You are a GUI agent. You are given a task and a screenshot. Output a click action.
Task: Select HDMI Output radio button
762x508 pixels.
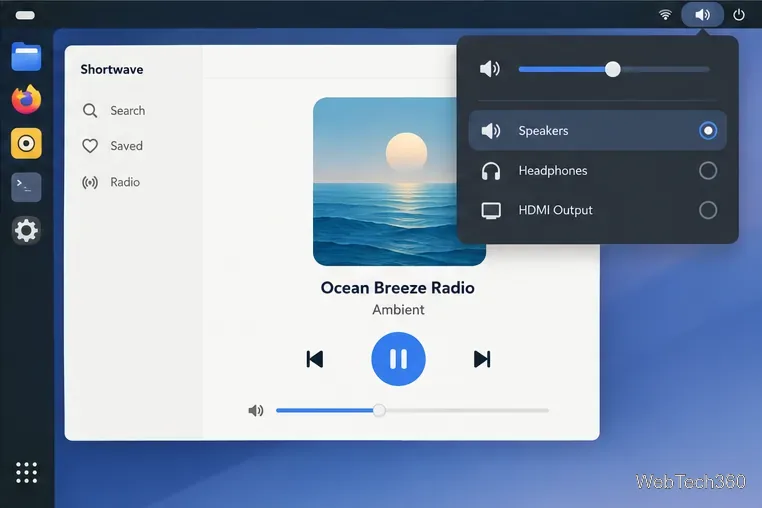[708, 210]
